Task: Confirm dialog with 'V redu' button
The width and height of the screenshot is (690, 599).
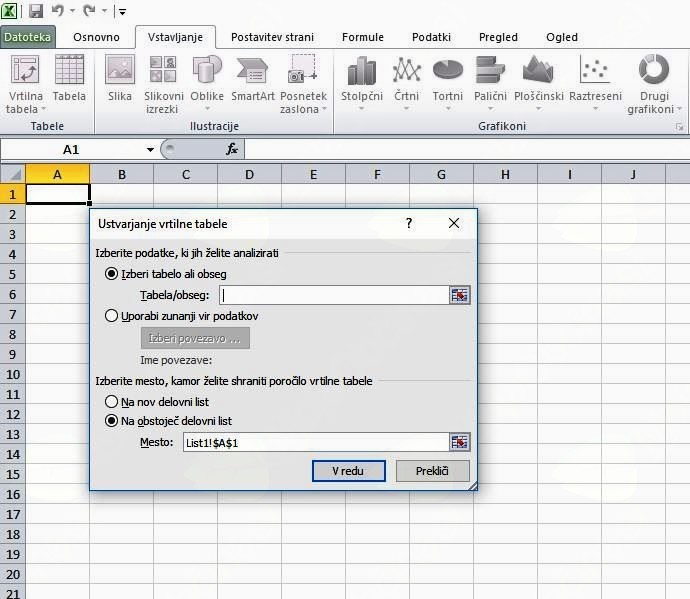Action: pos(348,471)
